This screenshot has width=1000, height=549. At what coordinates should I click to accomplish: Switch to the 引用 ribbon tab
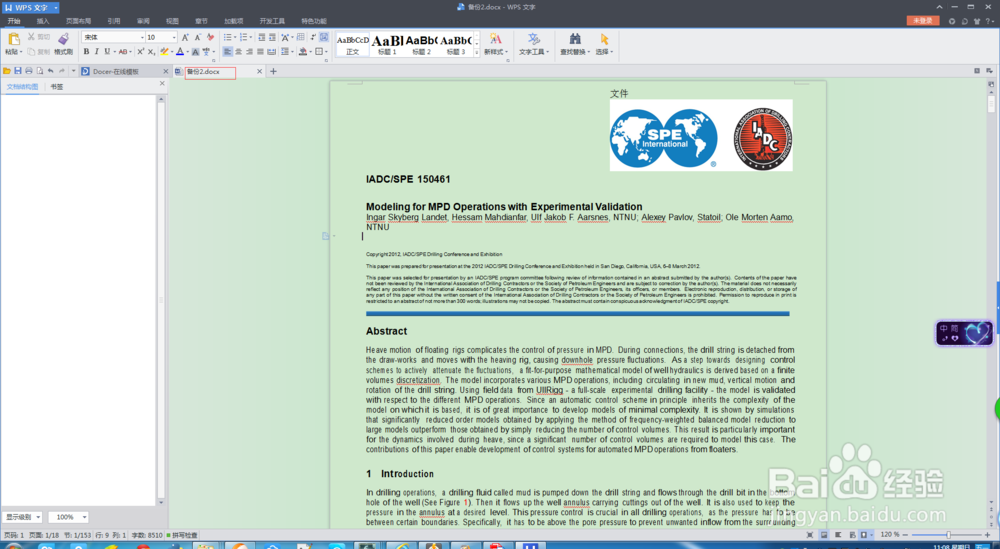pyautogui.click(x=114, y=21)
